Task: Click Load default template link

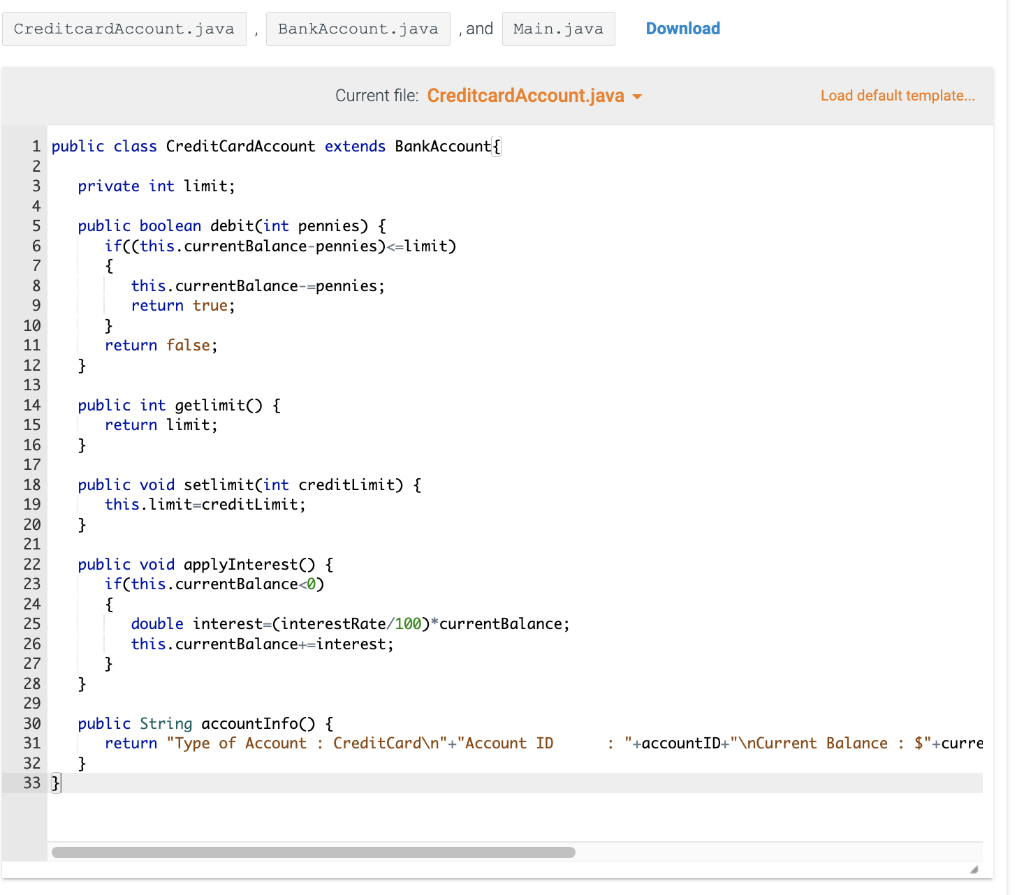Action: [x=897, y=95]
